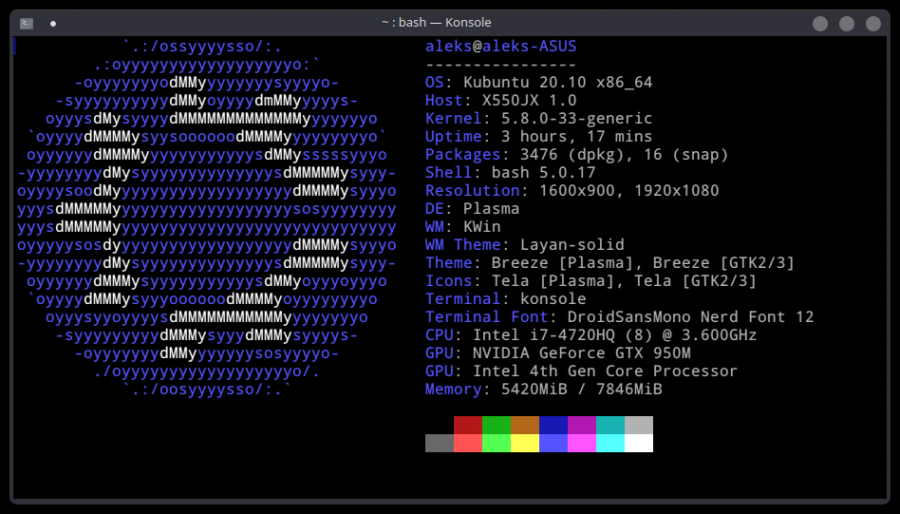Image resolution: width=900 pixels, height=514 pixels.
Task: Click the dark red color block
Action: pos(468,425)
